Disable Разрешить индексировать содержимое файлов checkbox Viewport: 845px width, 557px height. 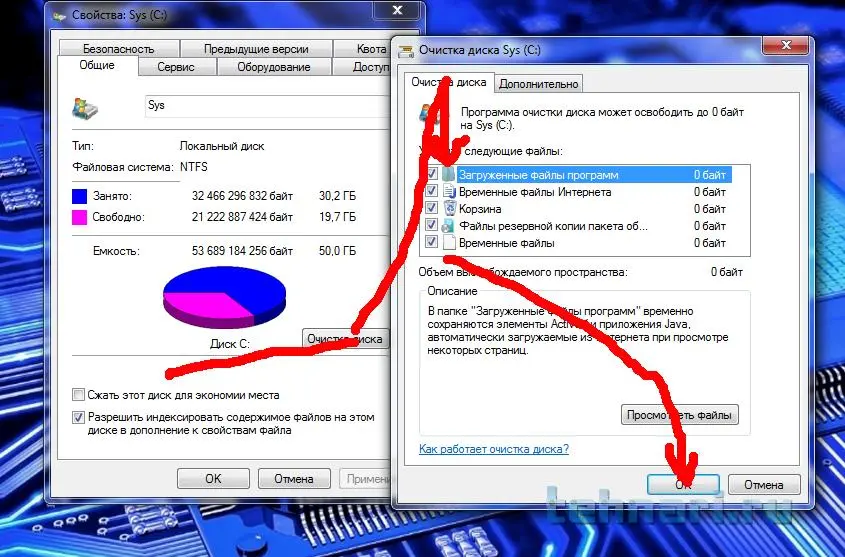coord(78,417)
